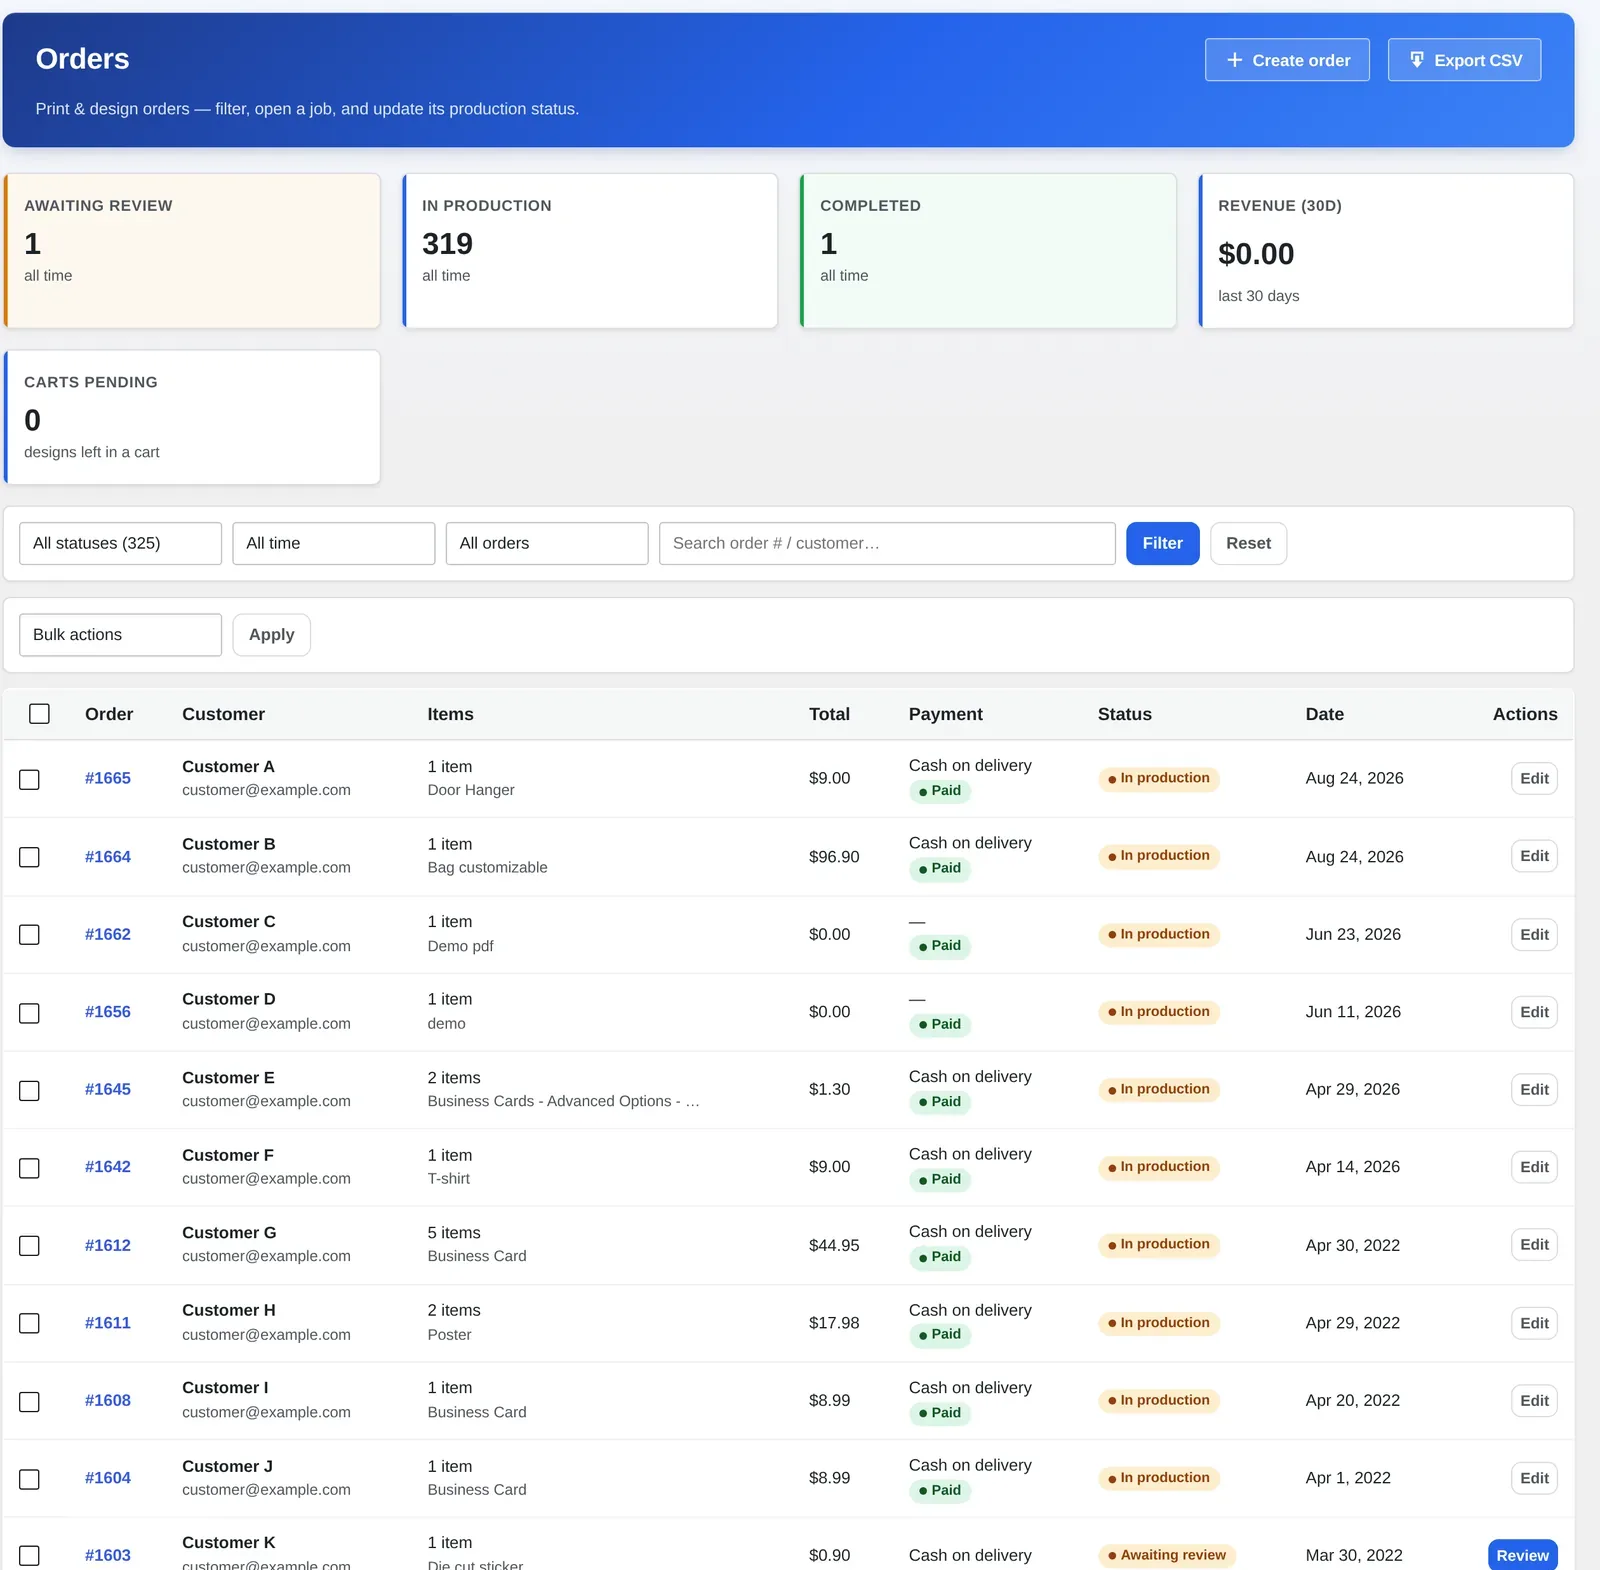Expand the All orders dropdown
1600x1570 pixels.
point(547,543)
